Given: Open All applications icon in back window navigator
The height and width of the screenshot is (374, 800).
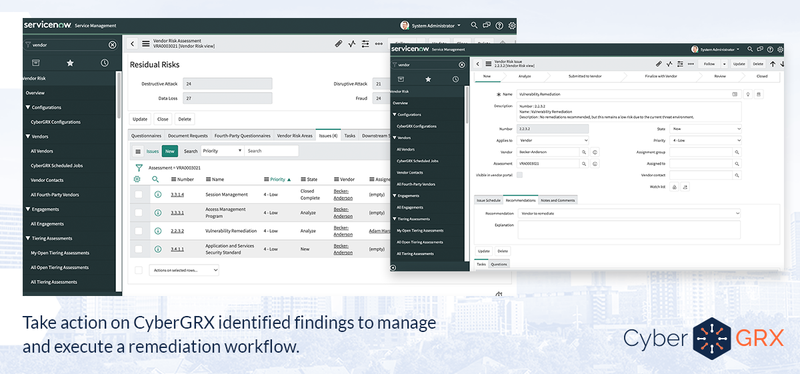Looking at the screenshot, I should click(36, 63).
